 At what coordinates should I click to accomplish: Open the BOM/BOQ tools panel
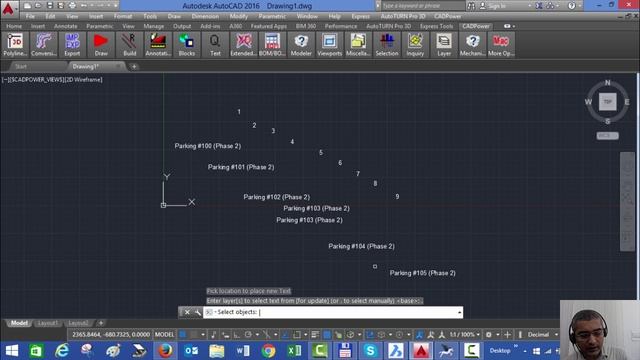coord(272,45)
